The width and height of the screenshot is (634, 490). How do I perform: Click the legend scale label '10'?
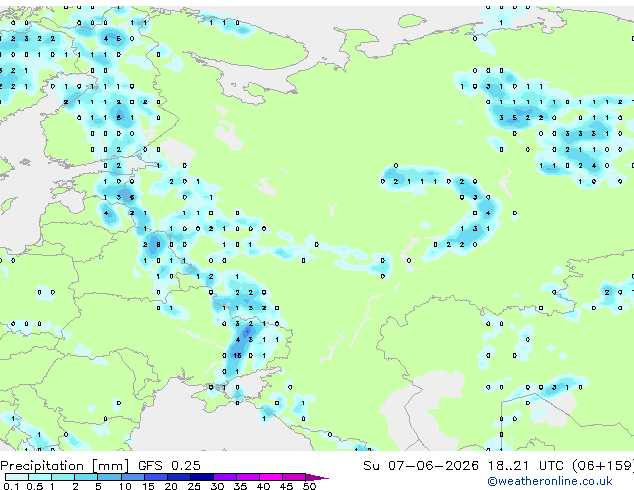pyautogui.click(x=124, y=486)
